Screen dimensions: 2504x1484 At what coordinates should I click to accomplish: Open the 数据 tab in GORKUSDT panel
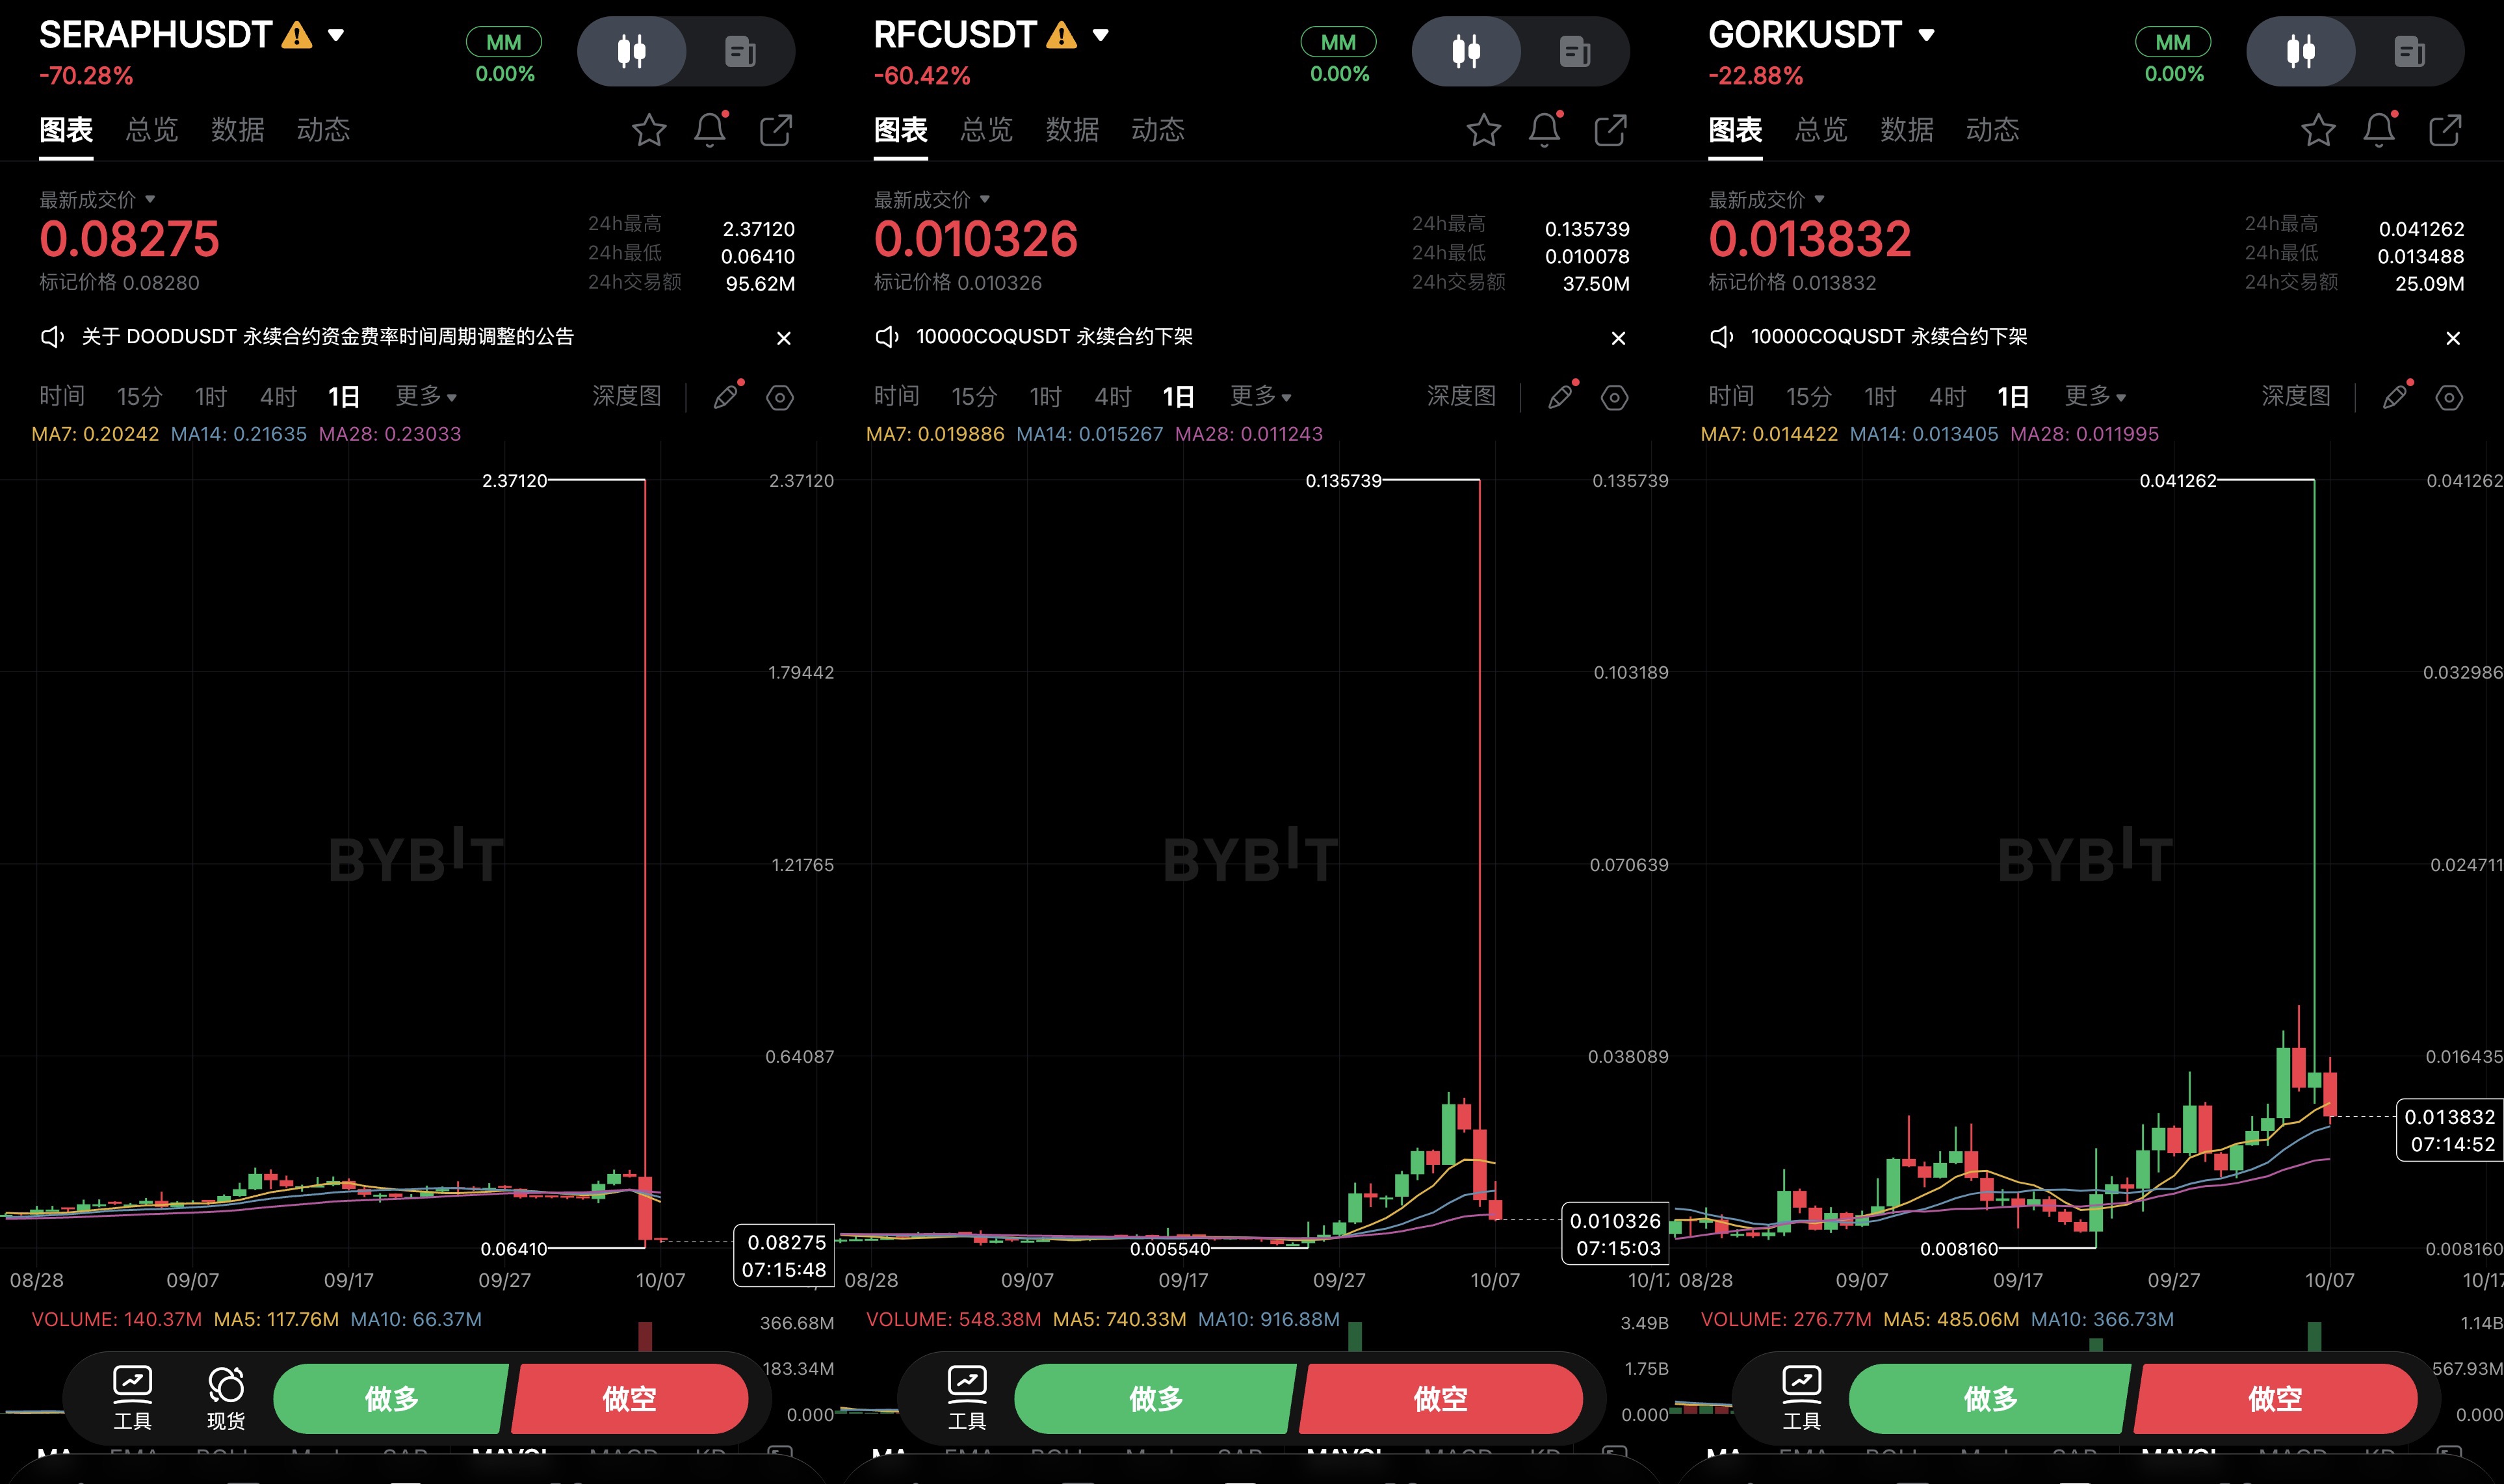pyautogui.click(x=1907, y=130)
